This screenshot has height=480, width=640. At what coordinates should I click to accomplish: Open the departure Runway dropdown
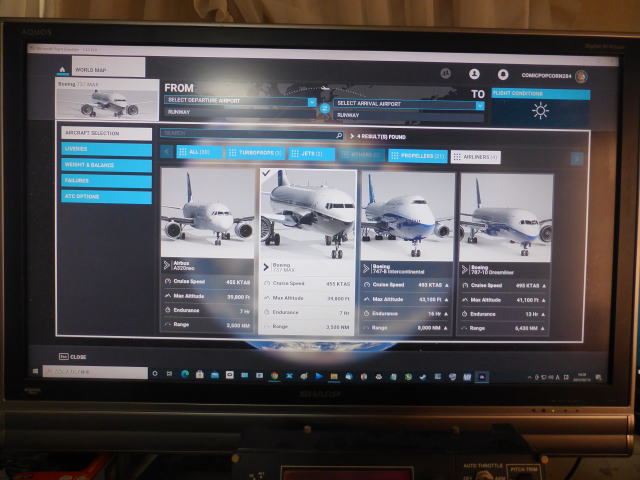pos(240,113)
